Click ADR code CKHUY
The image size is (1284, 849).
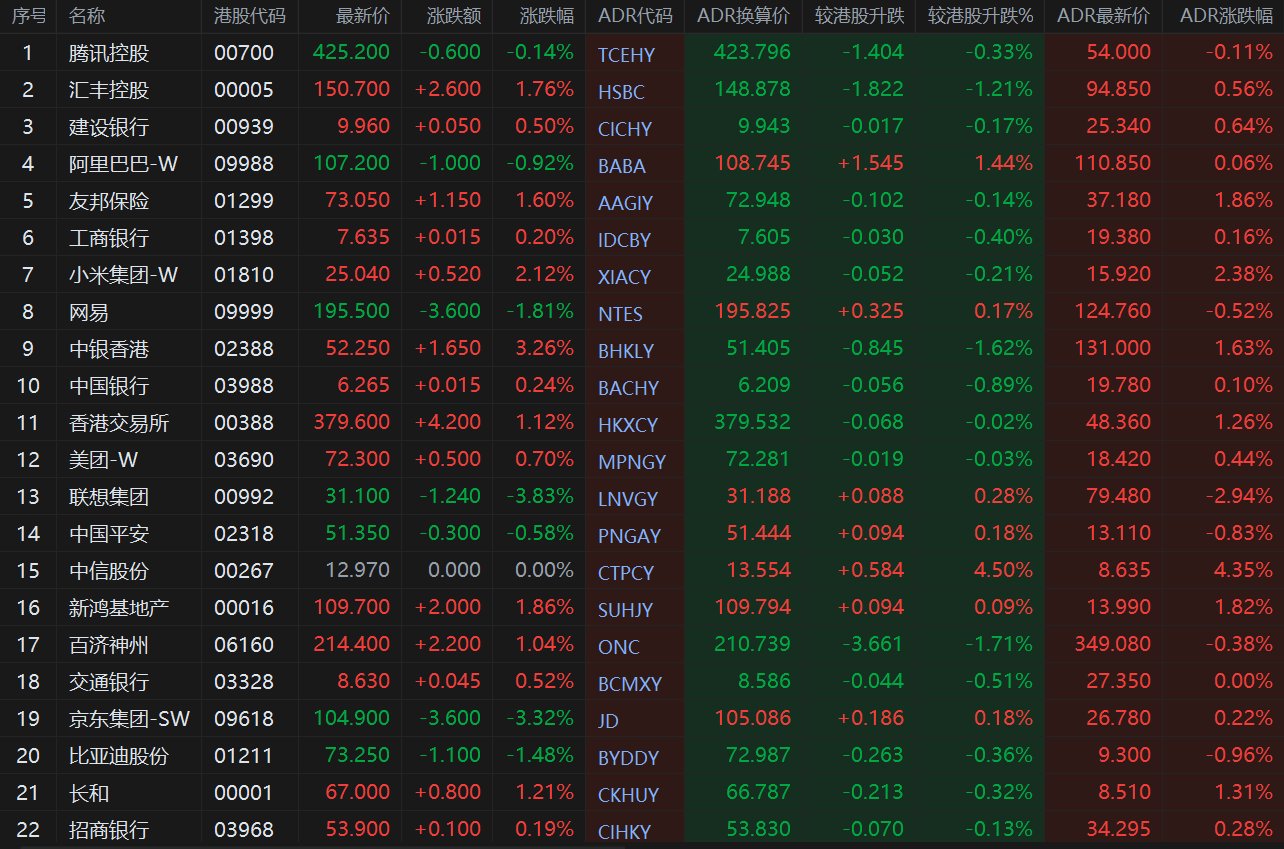[628, 795]
